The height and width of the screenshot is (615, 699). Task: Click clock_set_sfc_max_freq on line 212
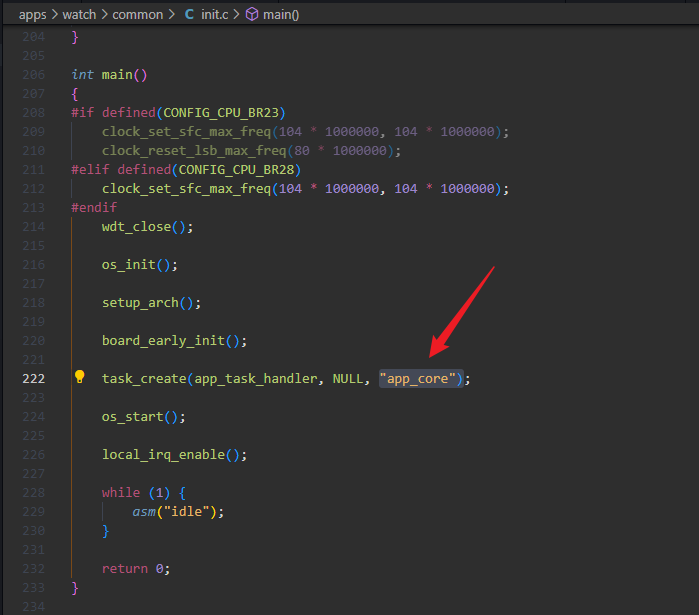tap(186, 189)
